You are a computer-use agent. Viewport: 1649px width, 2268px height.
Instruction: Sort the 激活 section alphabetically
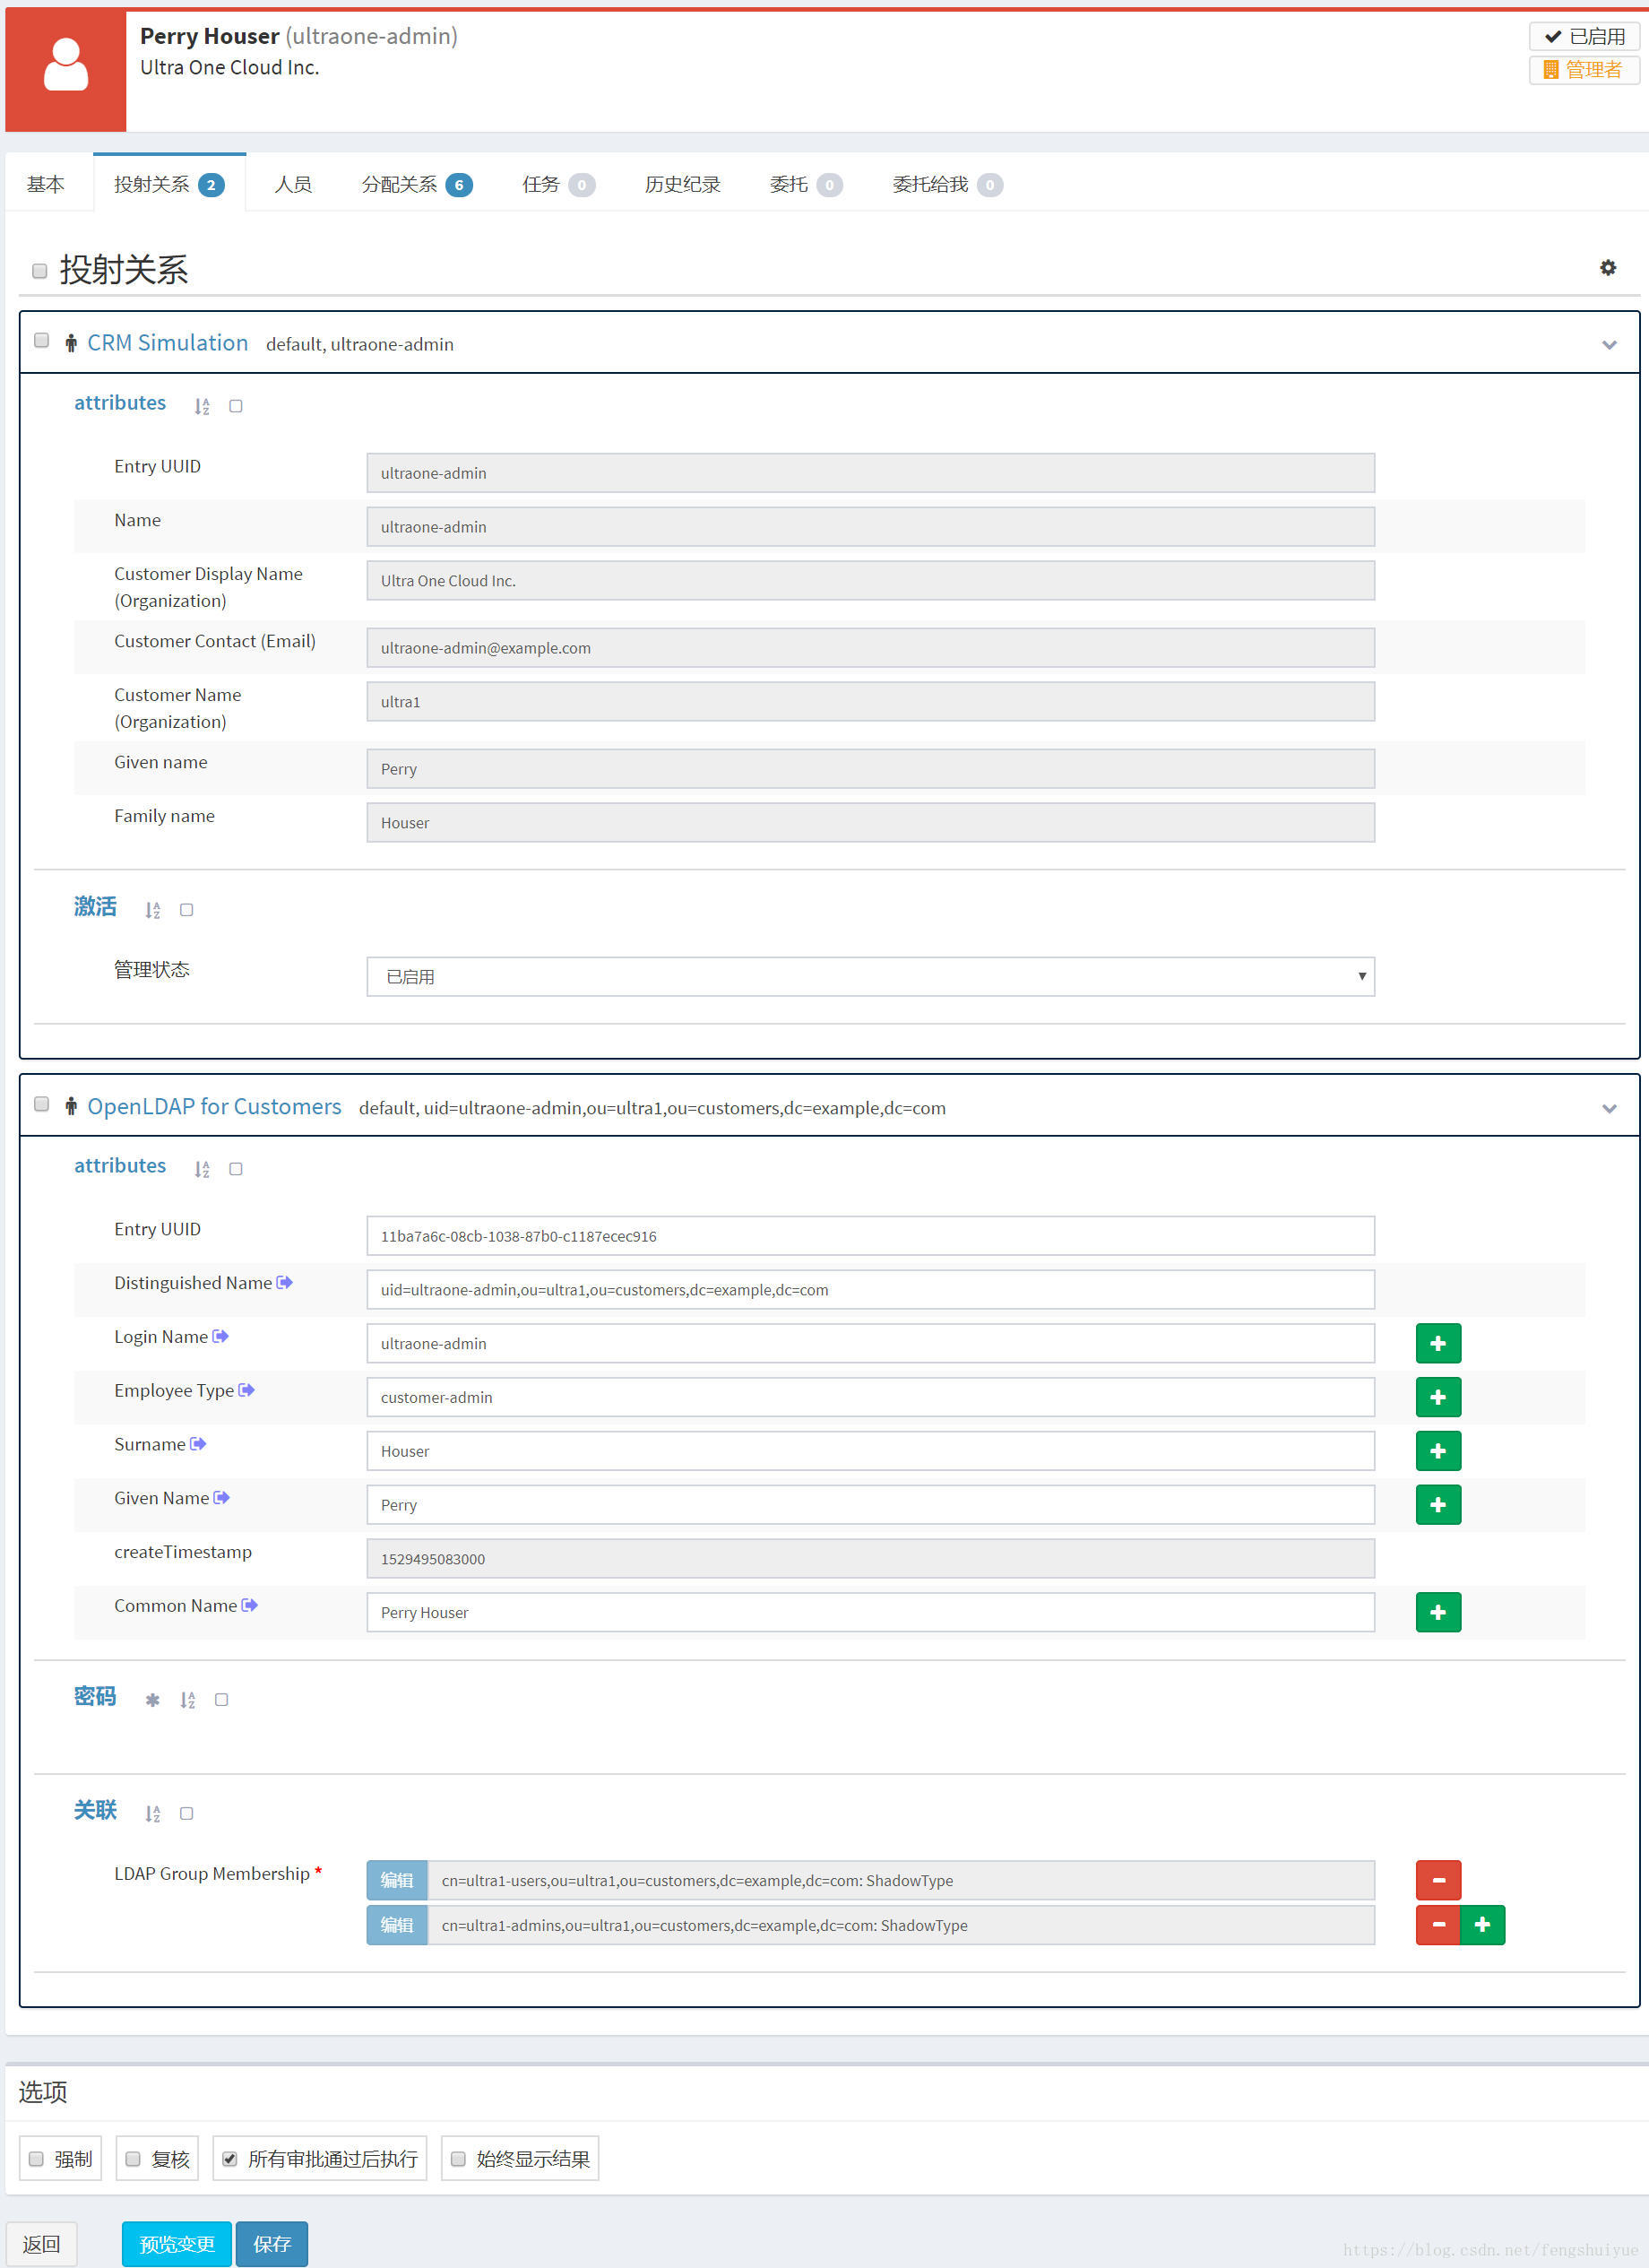(152, 910)
